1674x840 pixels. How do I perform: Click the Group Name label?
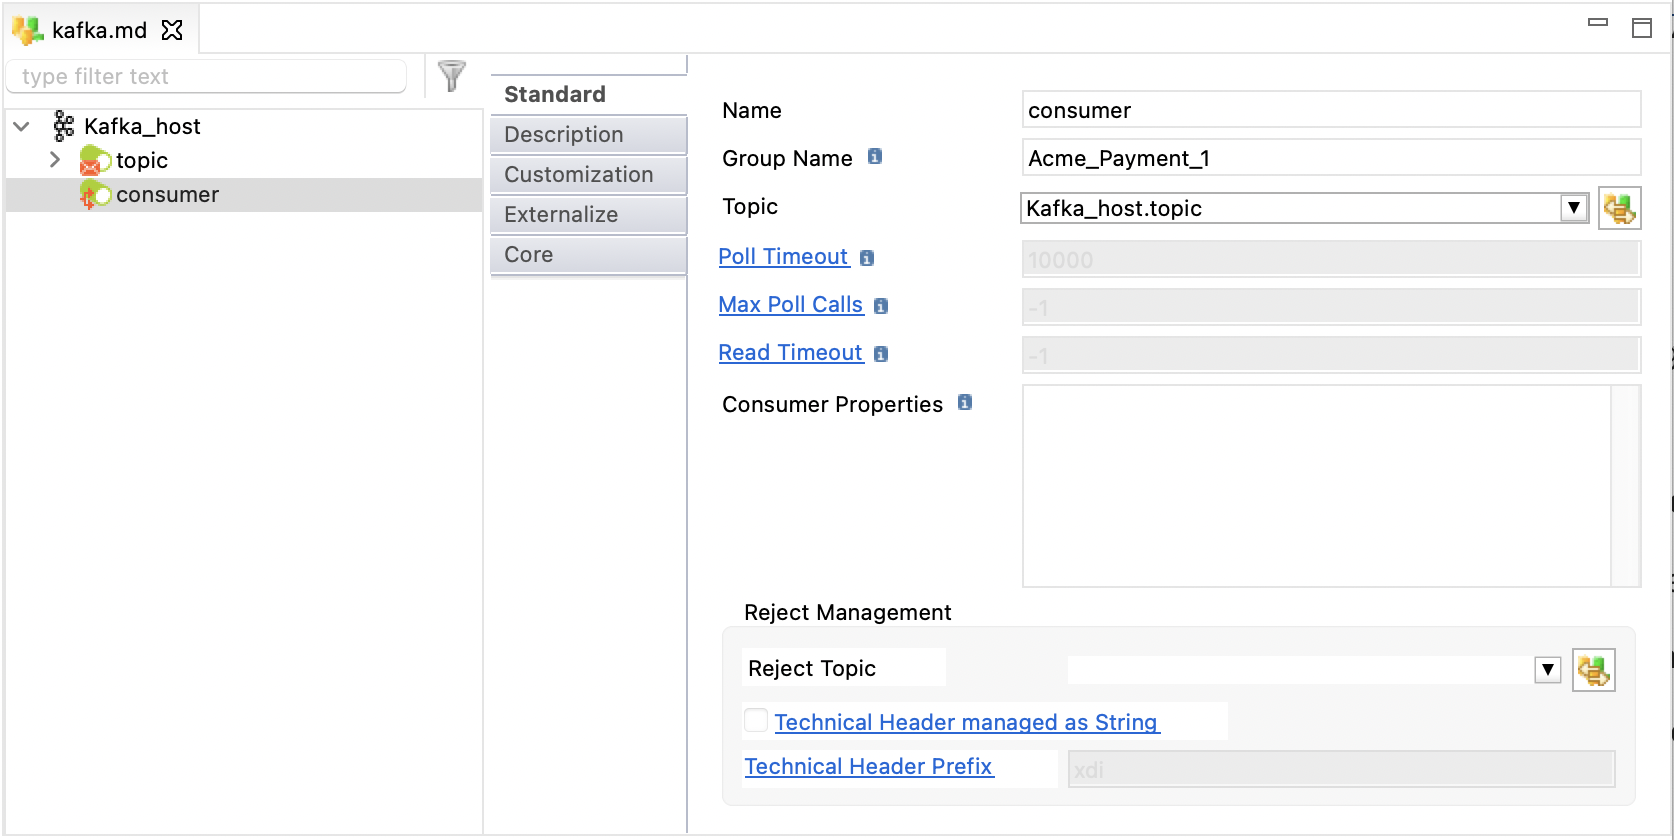pyautogui.click(x=787, y=159)
